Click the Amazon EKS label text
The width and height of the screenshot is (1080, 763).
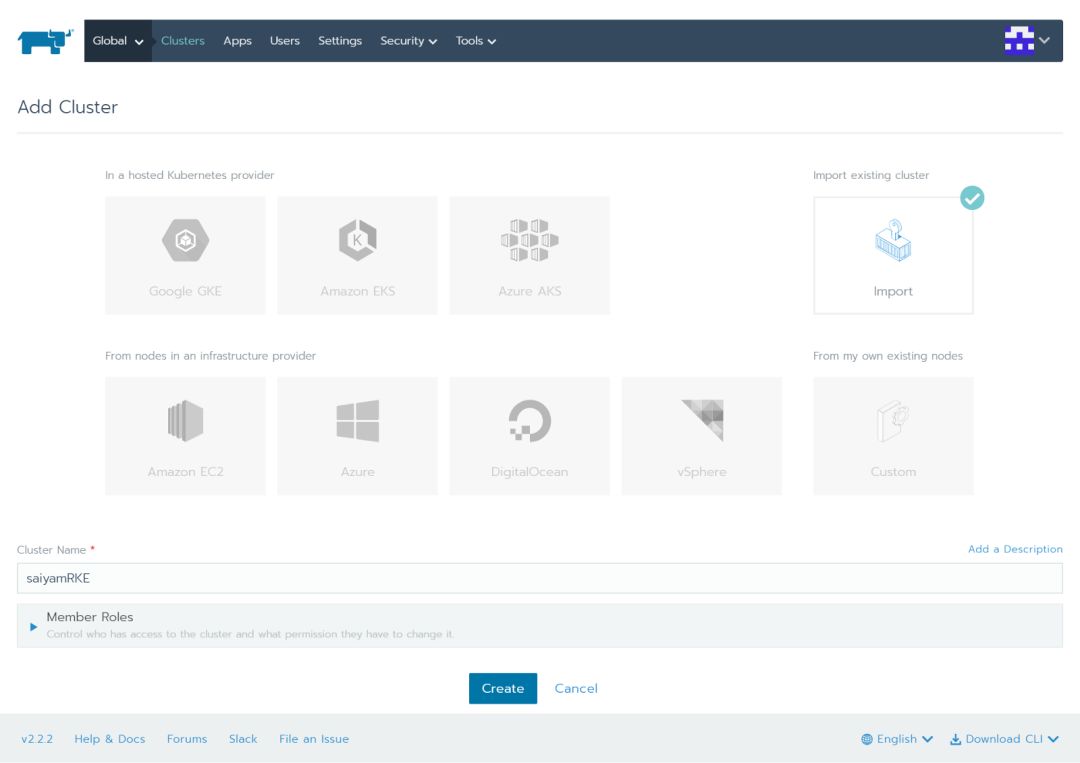coord(357,291)
